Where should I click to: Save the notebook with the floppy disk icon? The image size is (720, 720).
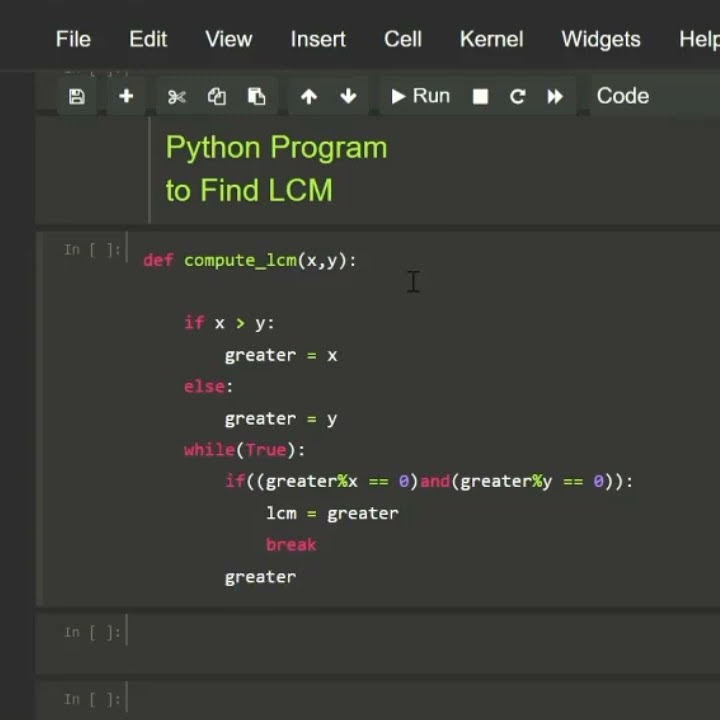pos(77,96)
